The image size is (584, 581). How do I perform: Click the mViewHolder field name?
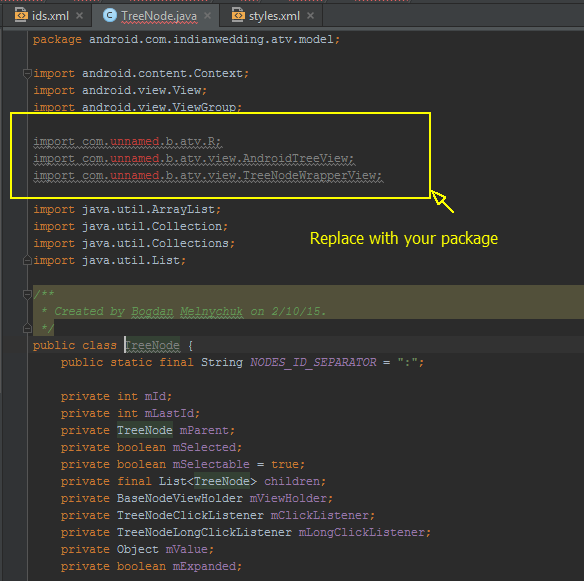pos(288,498)
